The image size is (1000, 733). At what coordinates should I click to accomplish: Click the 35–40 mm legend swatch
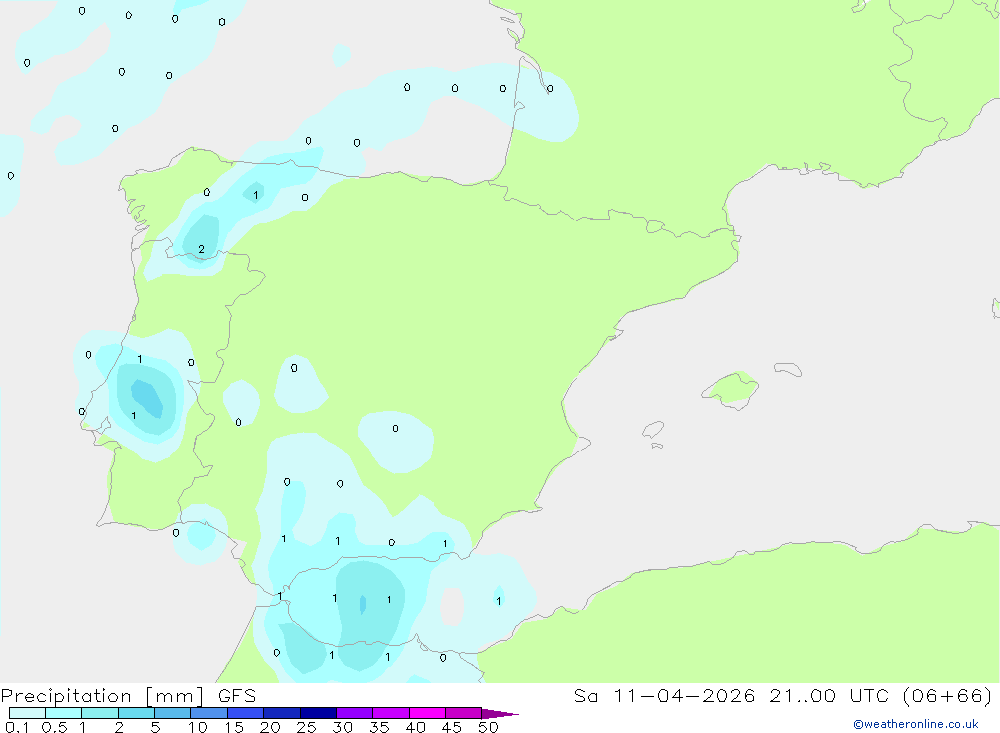[x=391, y=713]
